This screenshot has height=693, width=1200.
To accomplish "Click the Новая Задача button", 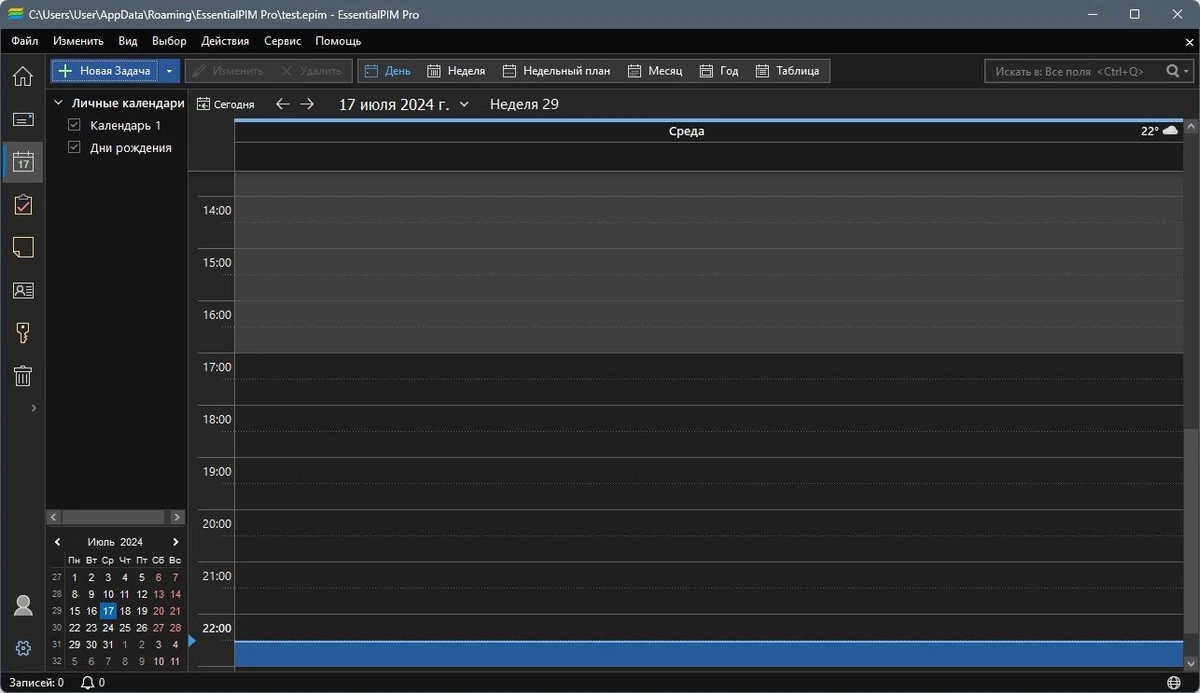I will tap(105, 71).
